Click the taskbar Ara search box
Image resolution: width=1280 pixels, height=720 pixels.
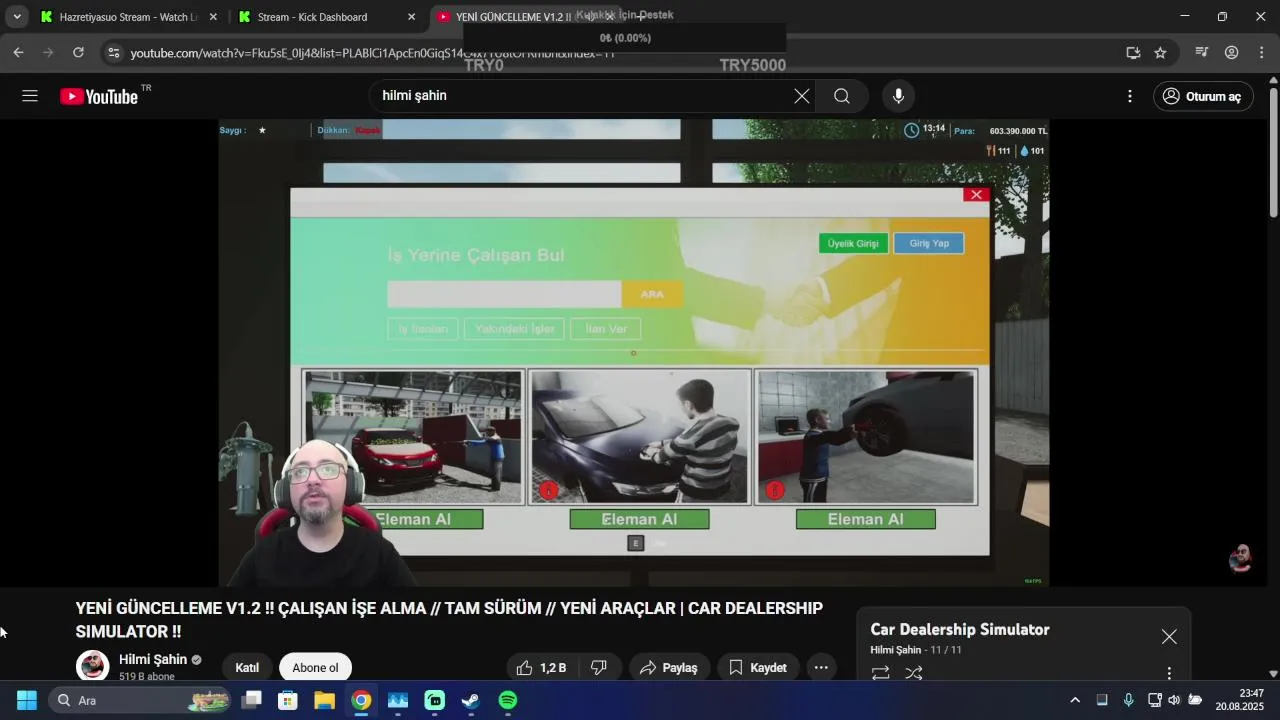140,700
